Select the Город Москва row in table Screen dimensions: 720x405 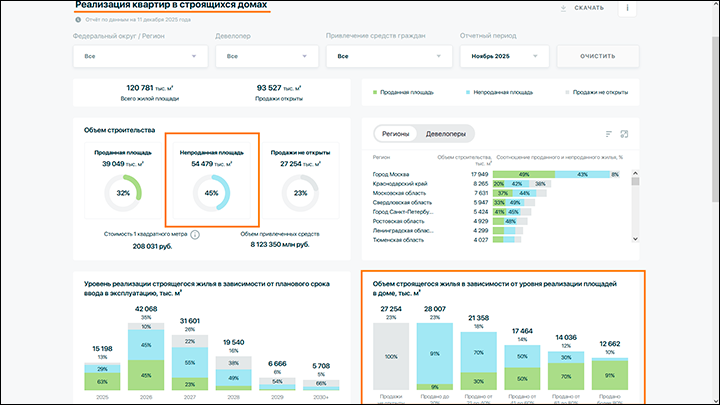tap(400, 174)
